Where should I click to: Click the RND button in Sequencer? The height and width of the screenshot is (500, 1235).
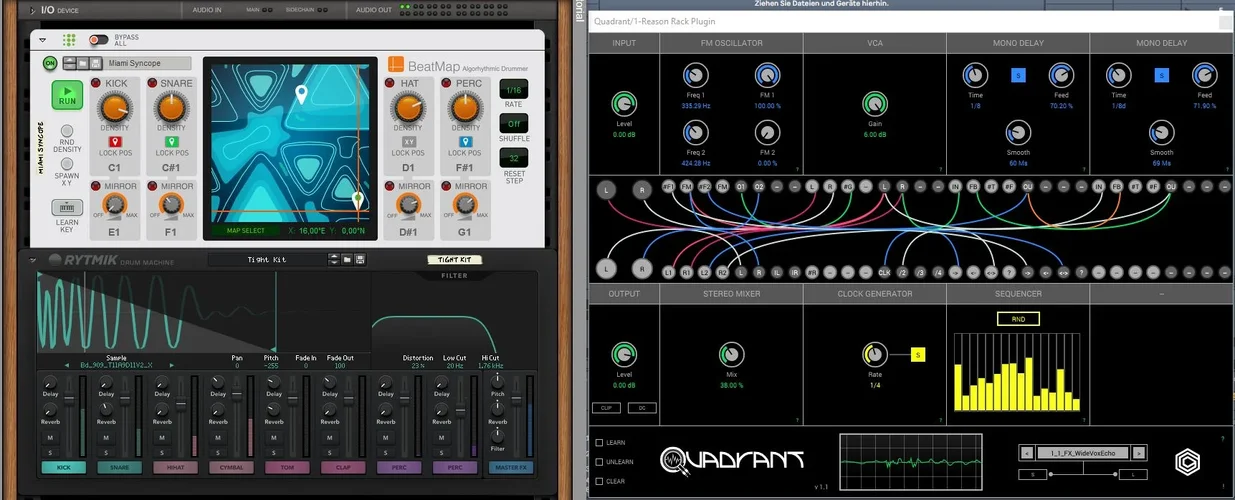[x=1017, y=319]
